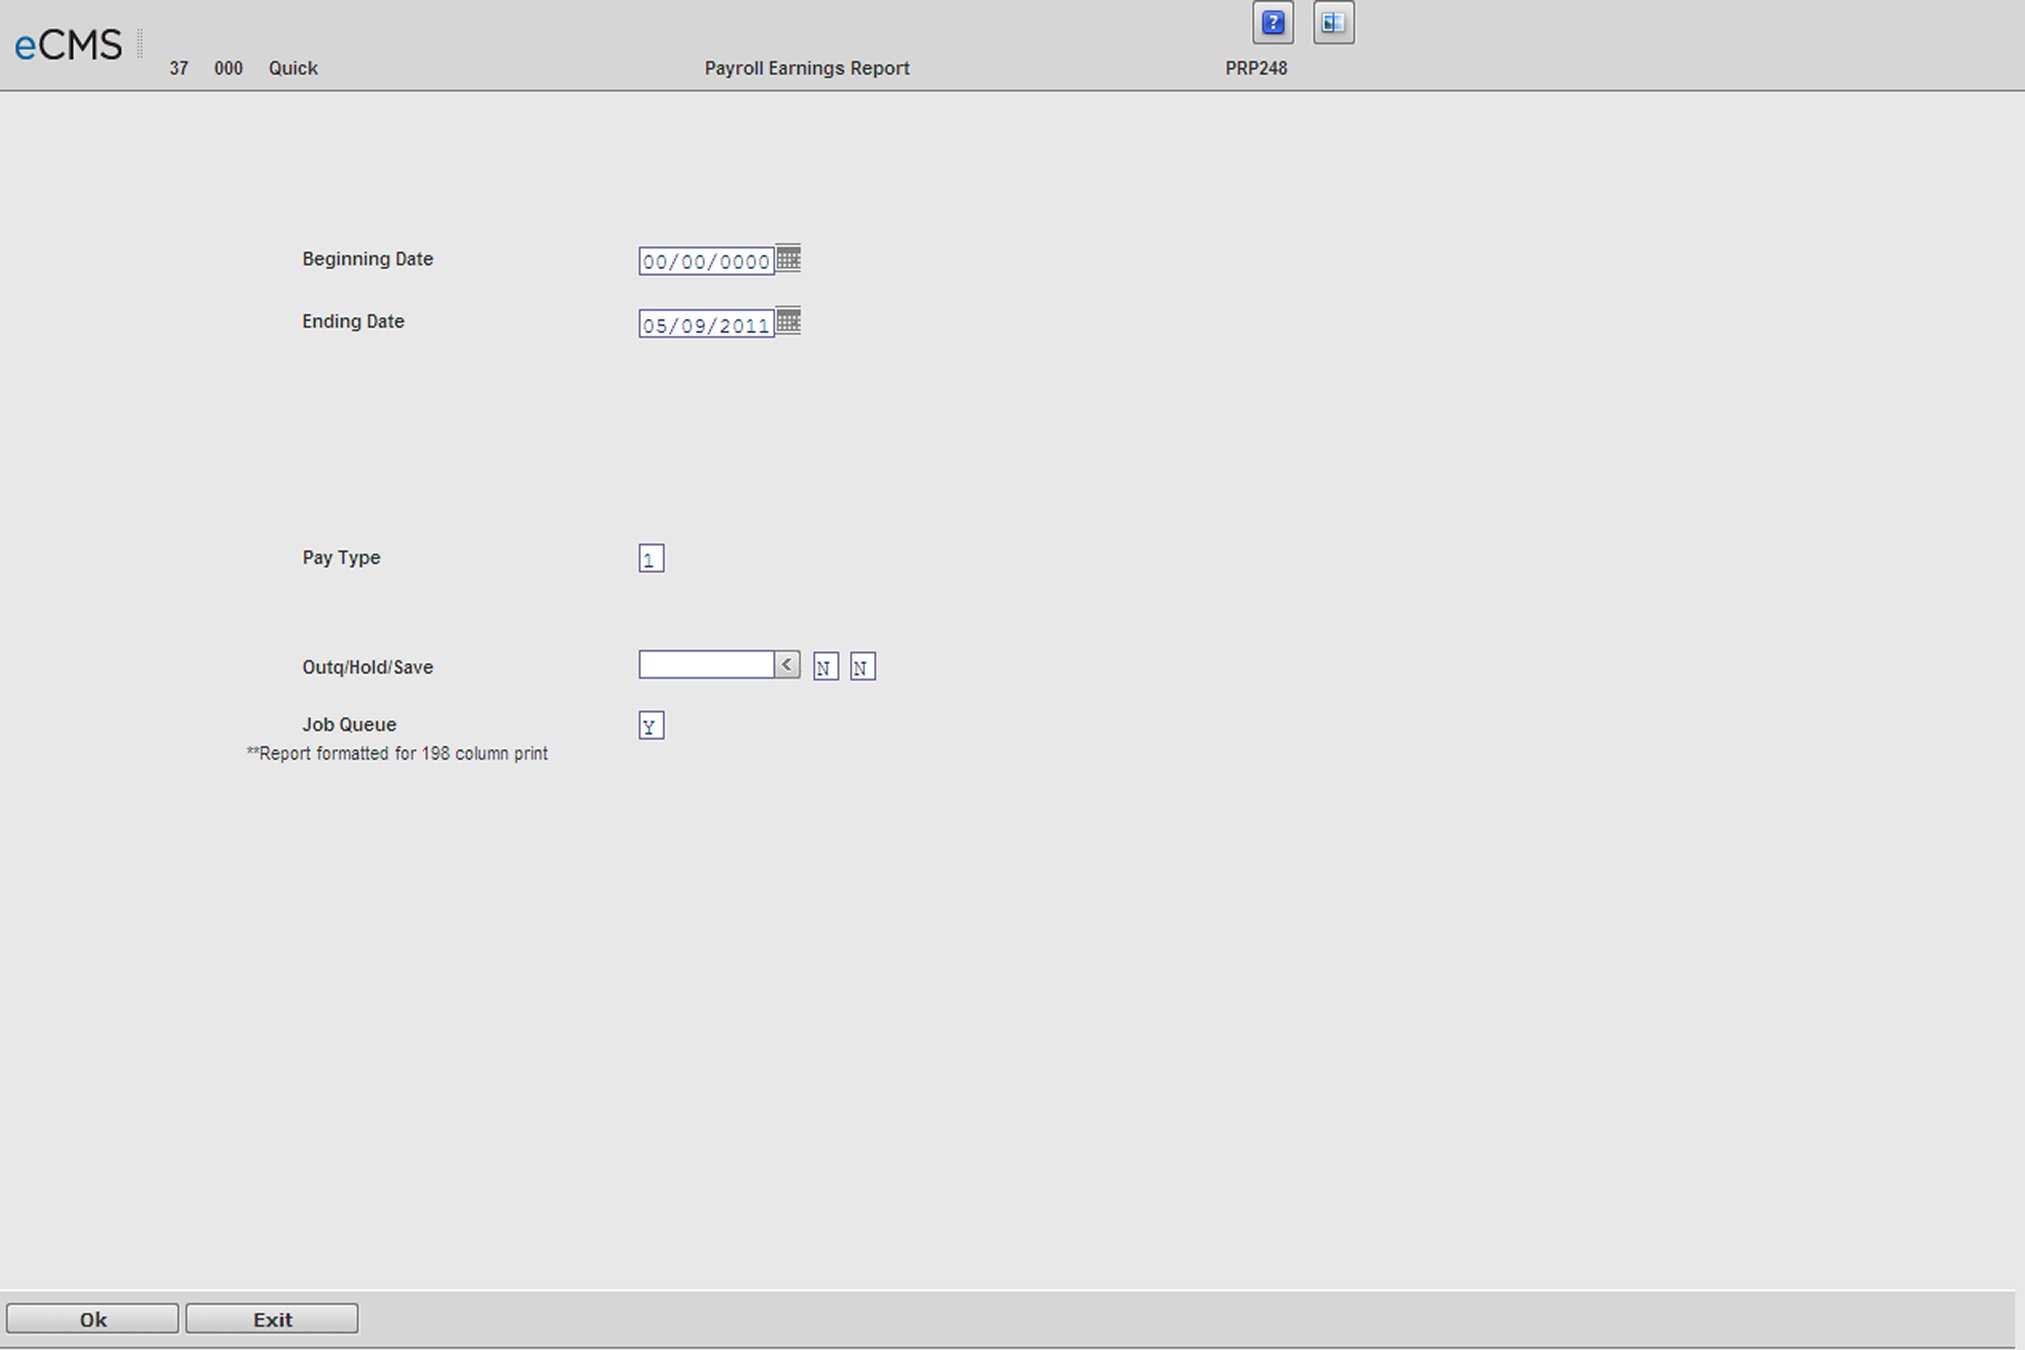Click the 000 division text

point(228,68)
